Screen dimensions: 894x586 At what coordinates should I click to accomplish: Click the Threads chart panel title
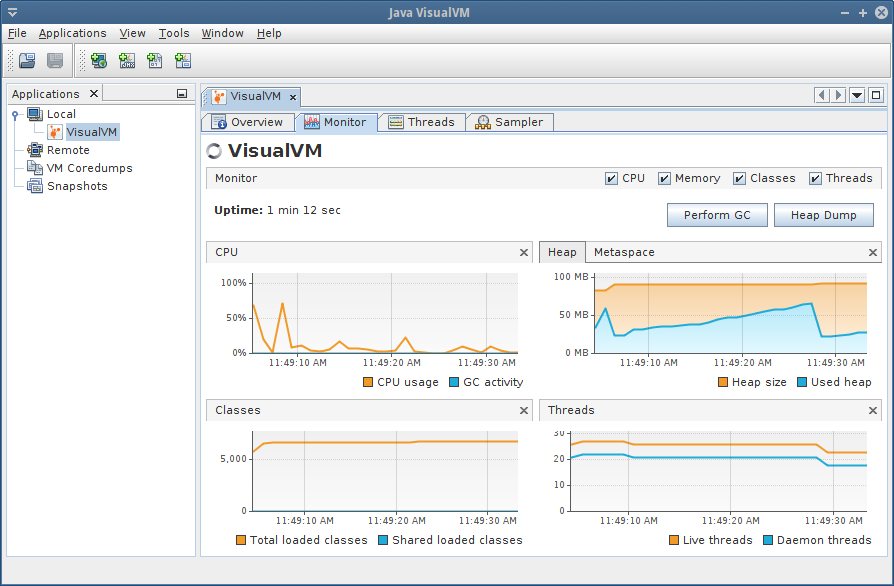click(571, 410)
